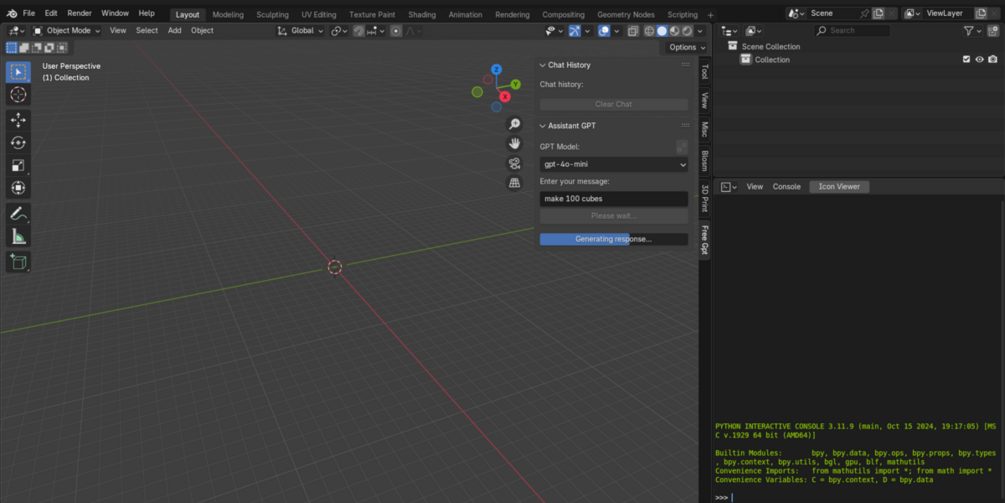Screen dimensions: 1005x503
Task: Select the 3D Cursor tool
Action: click(18, 95)
